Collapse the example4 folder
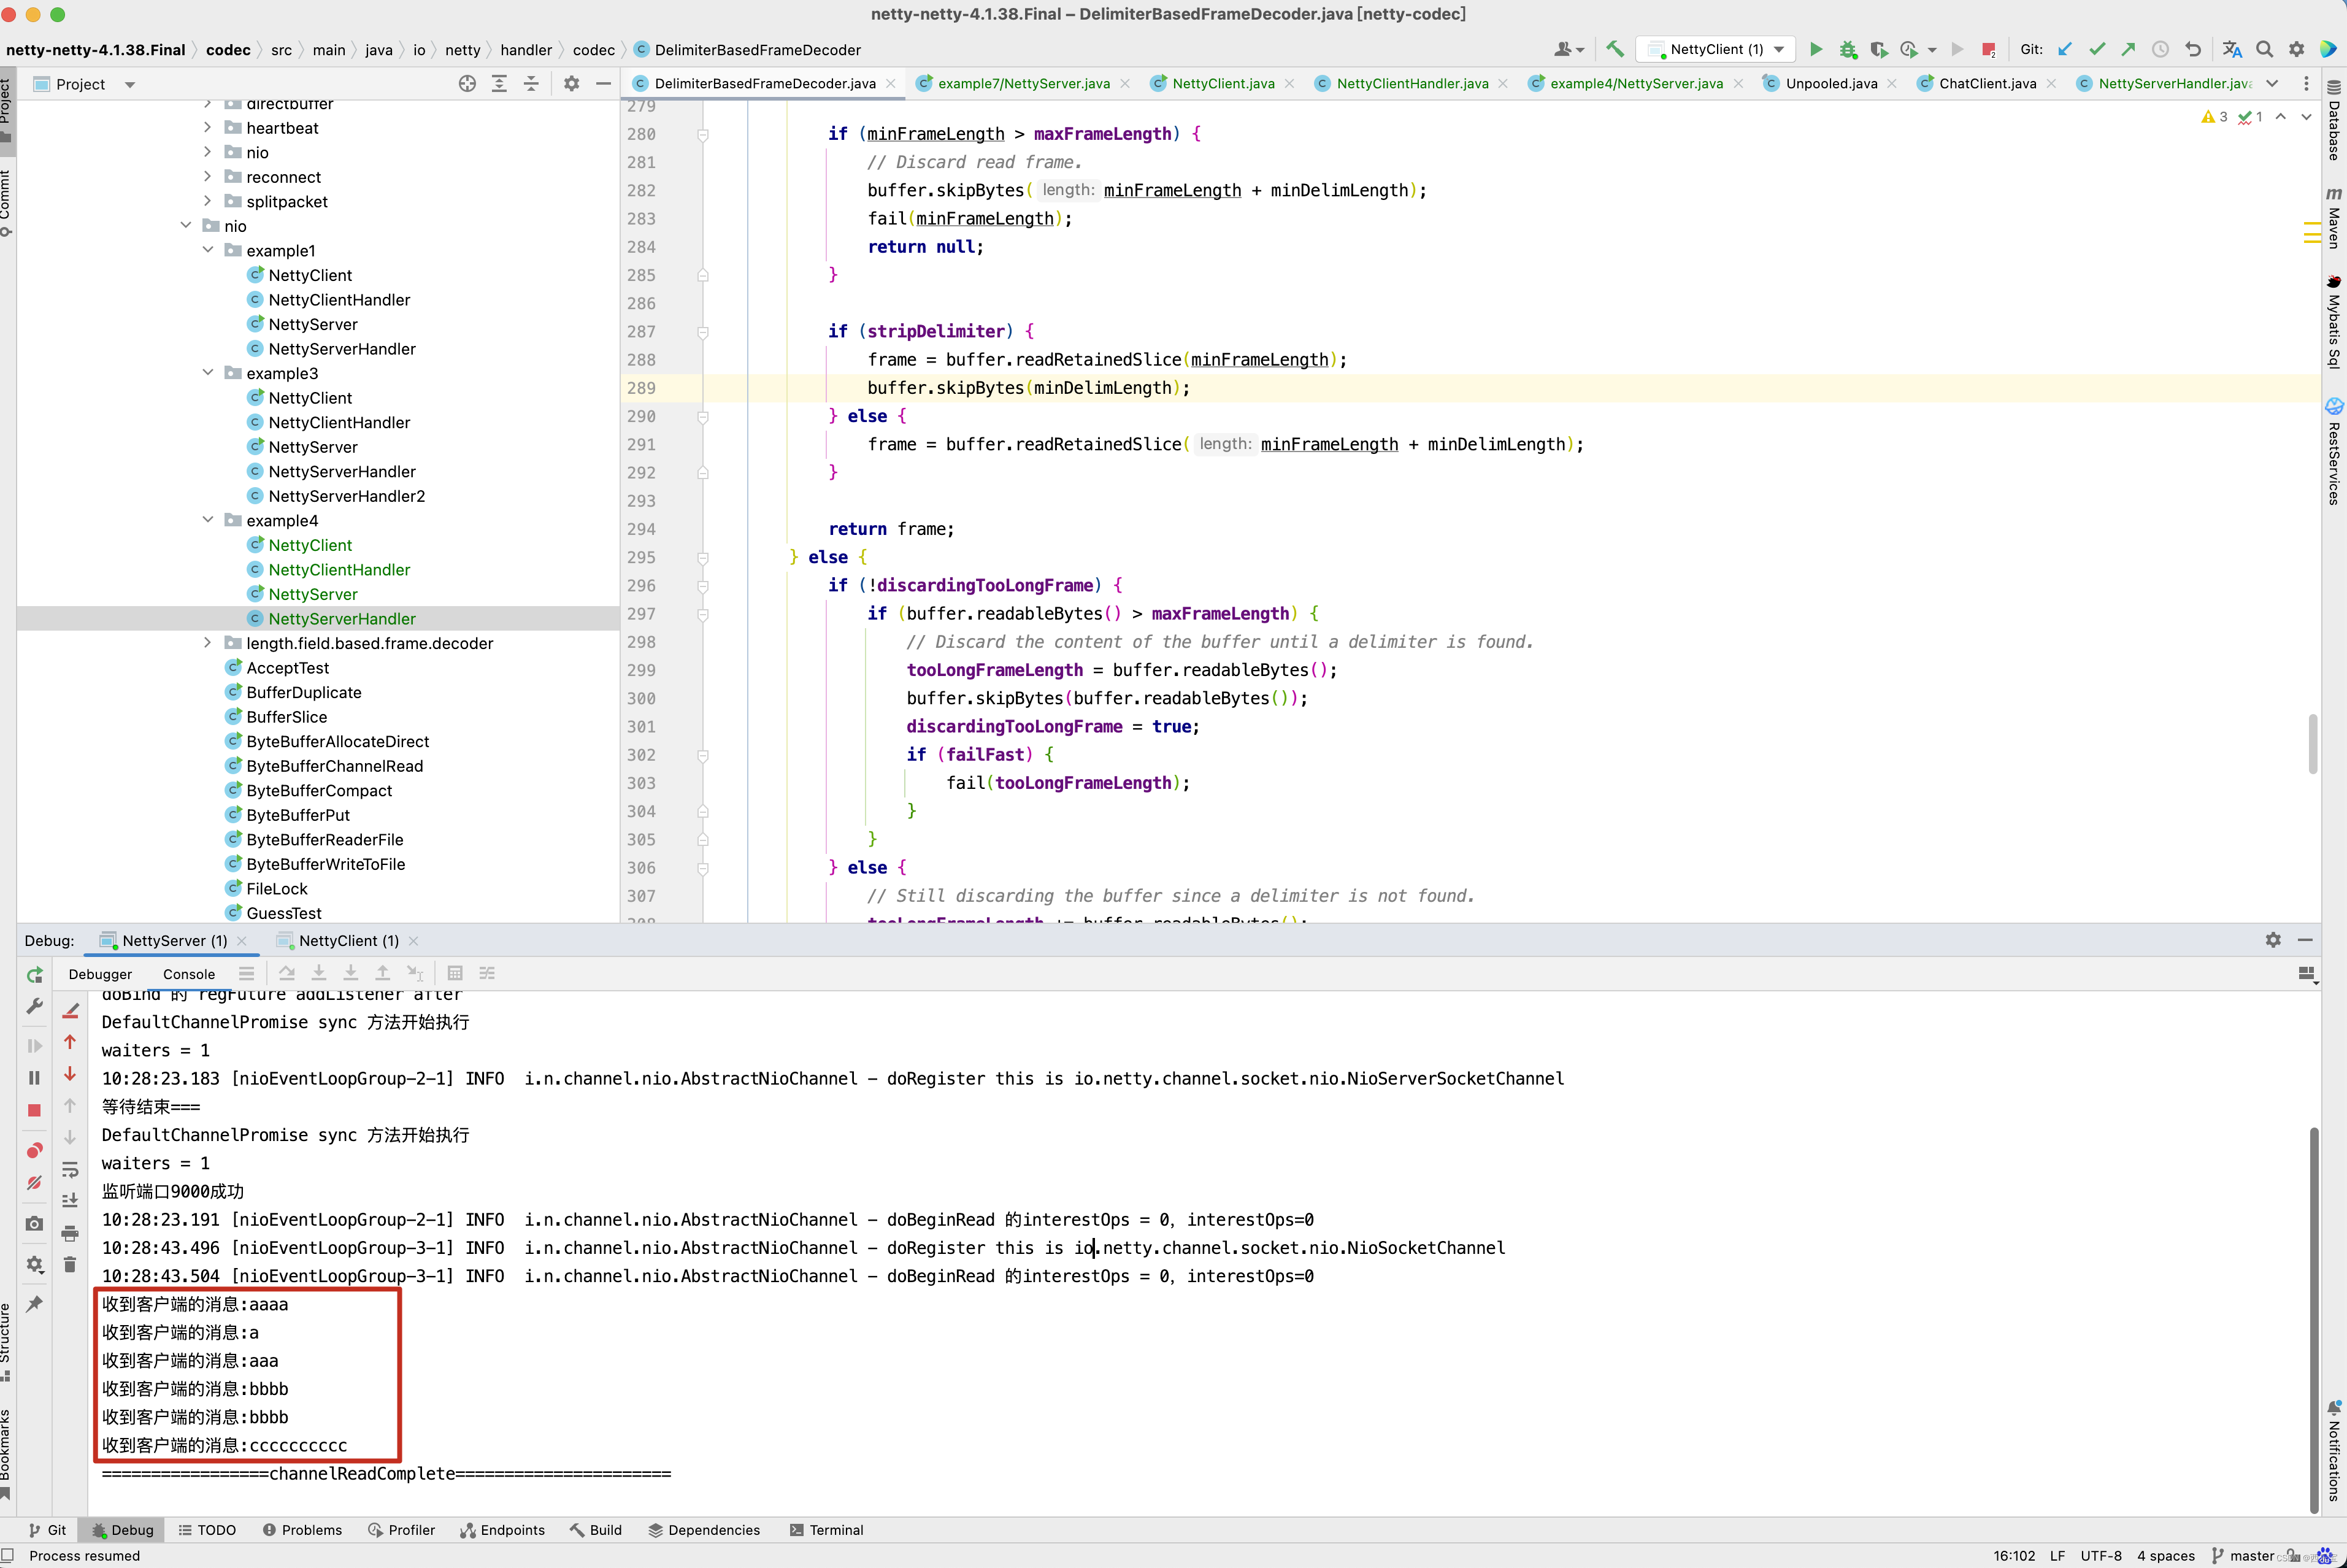The height and width of the screenshot is (1568, 2347). 207,520
